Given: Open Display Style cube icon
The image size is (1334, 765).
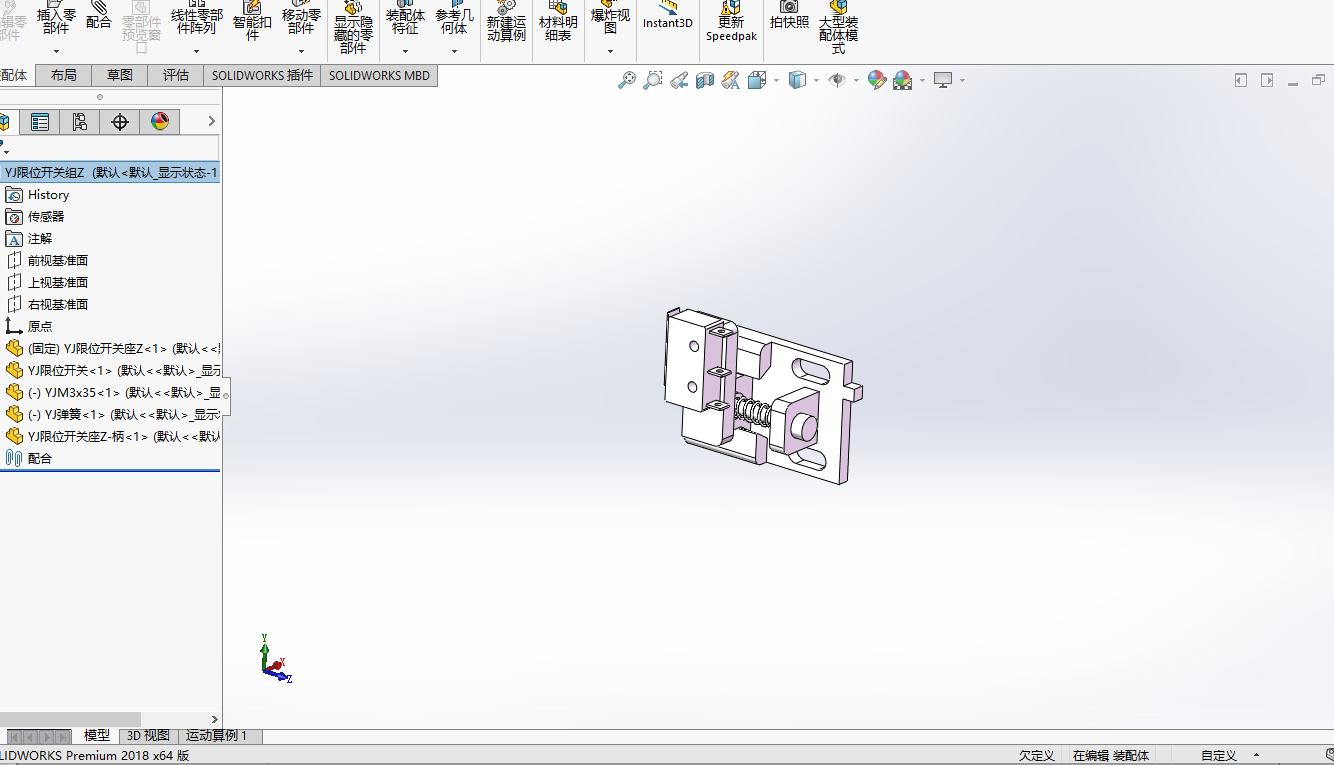Looking at the screenshot, I should click(x=797, y=80).
